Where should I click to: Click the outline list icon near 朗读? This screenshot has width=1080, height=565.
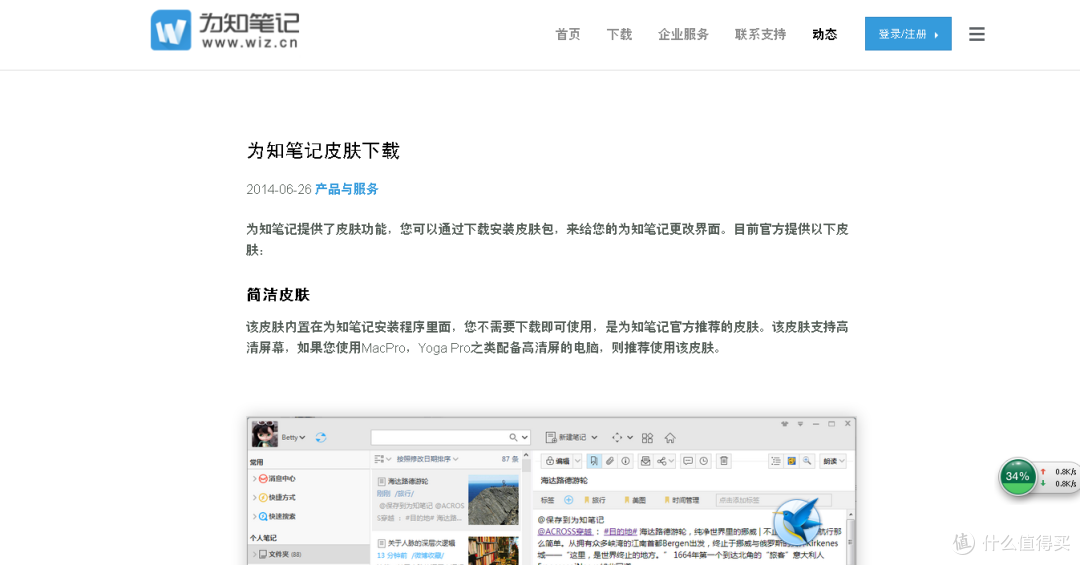pyautogui.click(x=776, y=461)
